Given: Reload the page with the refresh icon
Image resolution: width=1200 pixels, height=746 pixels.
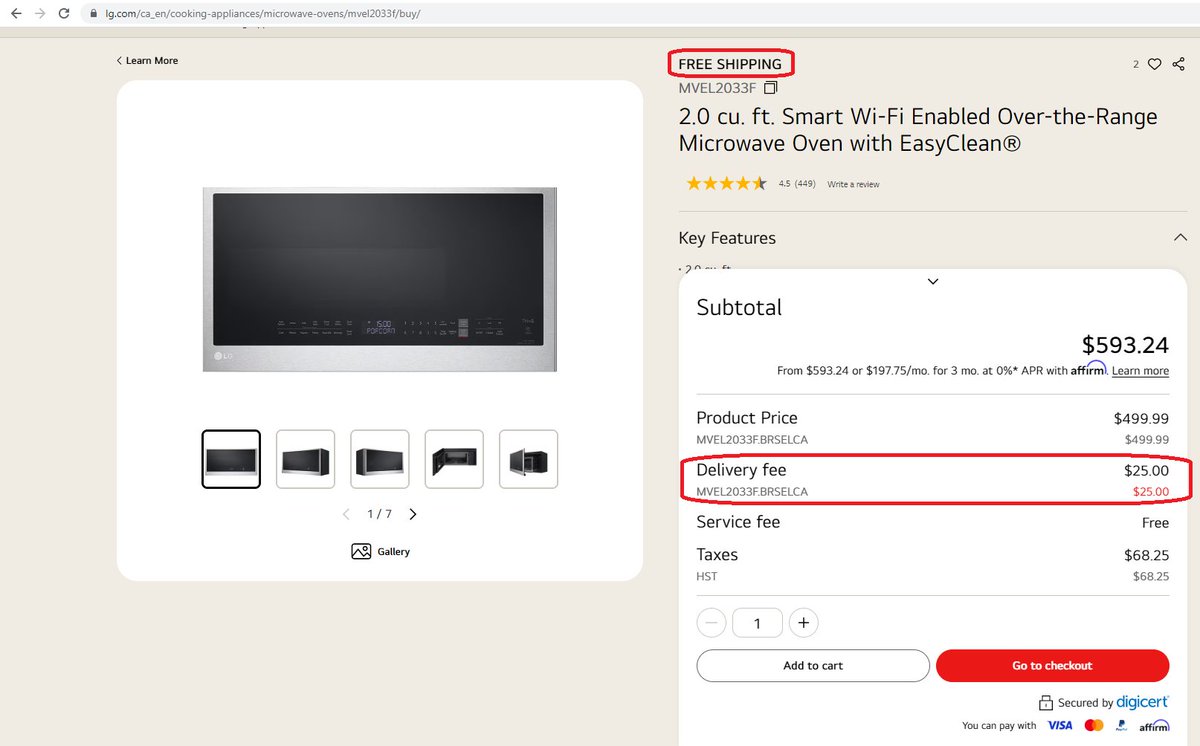Looking at the screenshot, I should click(64, 14).
